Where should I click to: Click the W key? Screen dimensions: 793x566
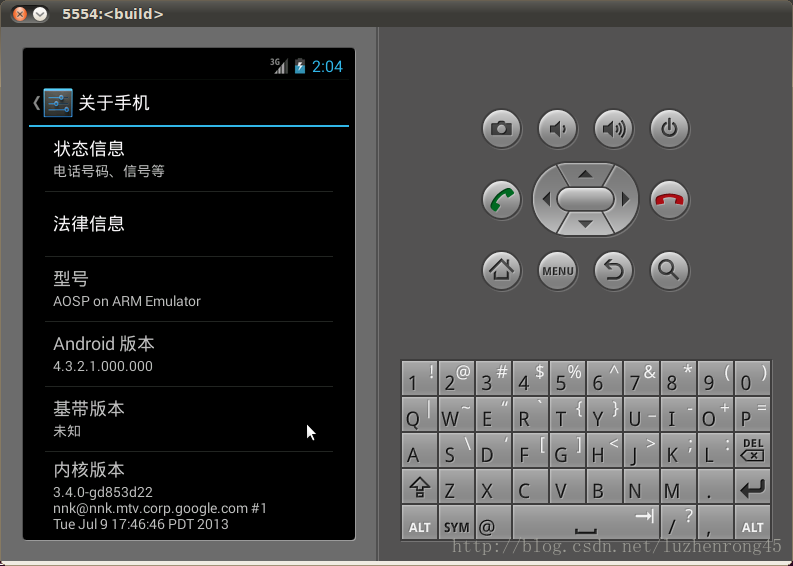[x=457, y=414]
